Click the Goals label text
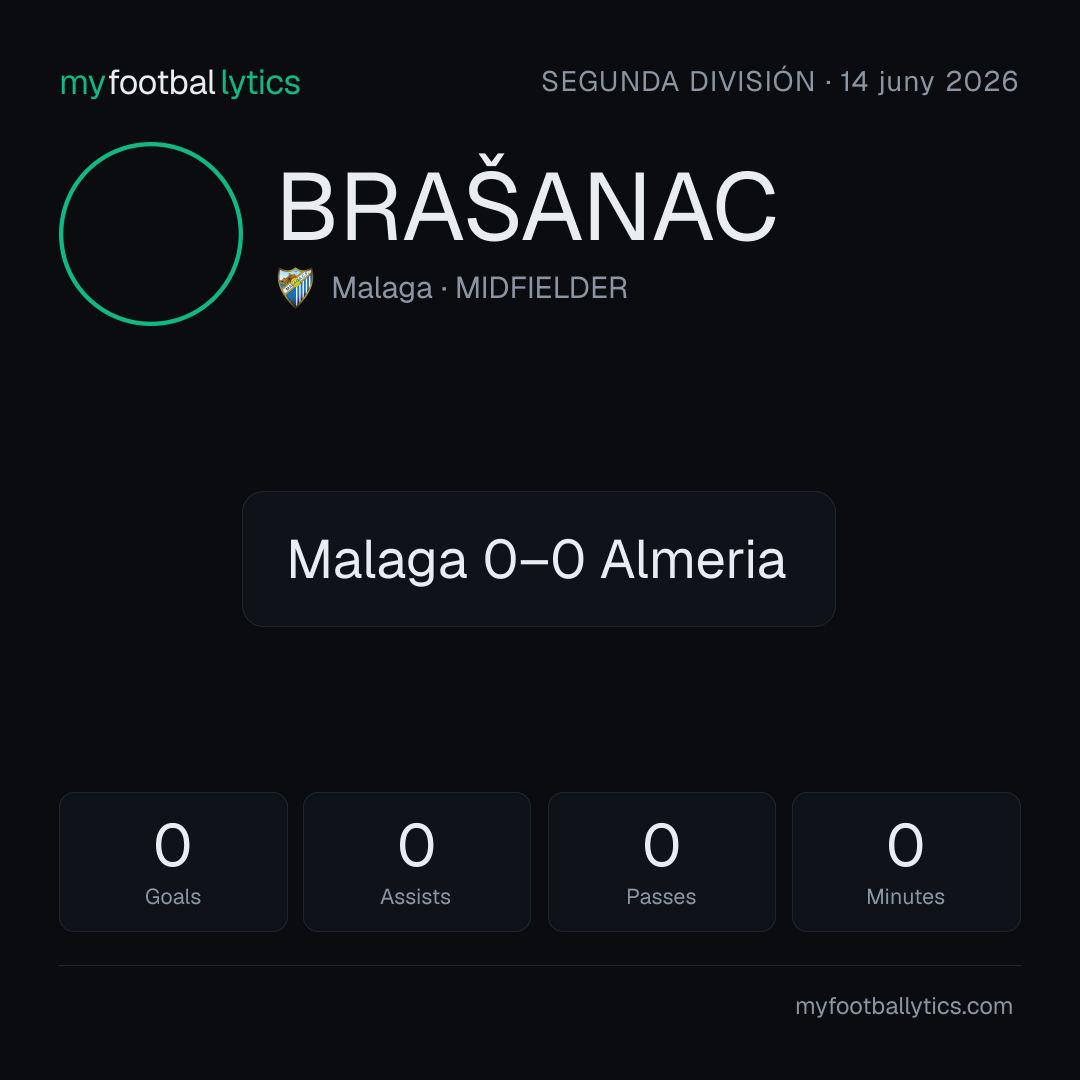 [x=173, y=897]
